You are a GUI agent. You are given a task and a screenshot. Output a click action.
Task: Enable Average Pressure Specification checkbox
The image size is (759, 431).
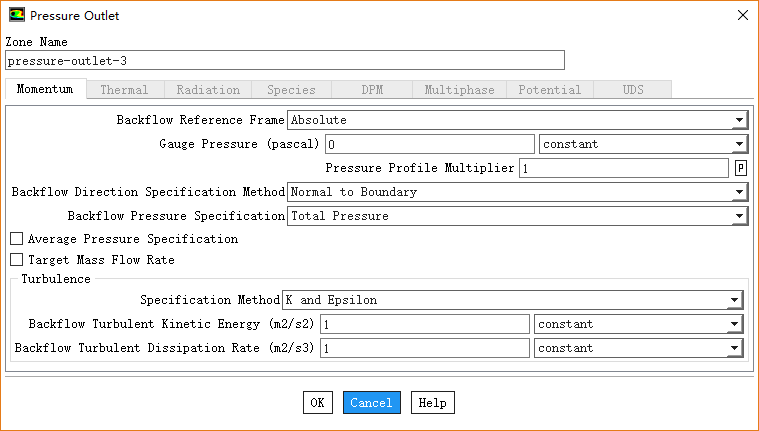coord(16,240)
